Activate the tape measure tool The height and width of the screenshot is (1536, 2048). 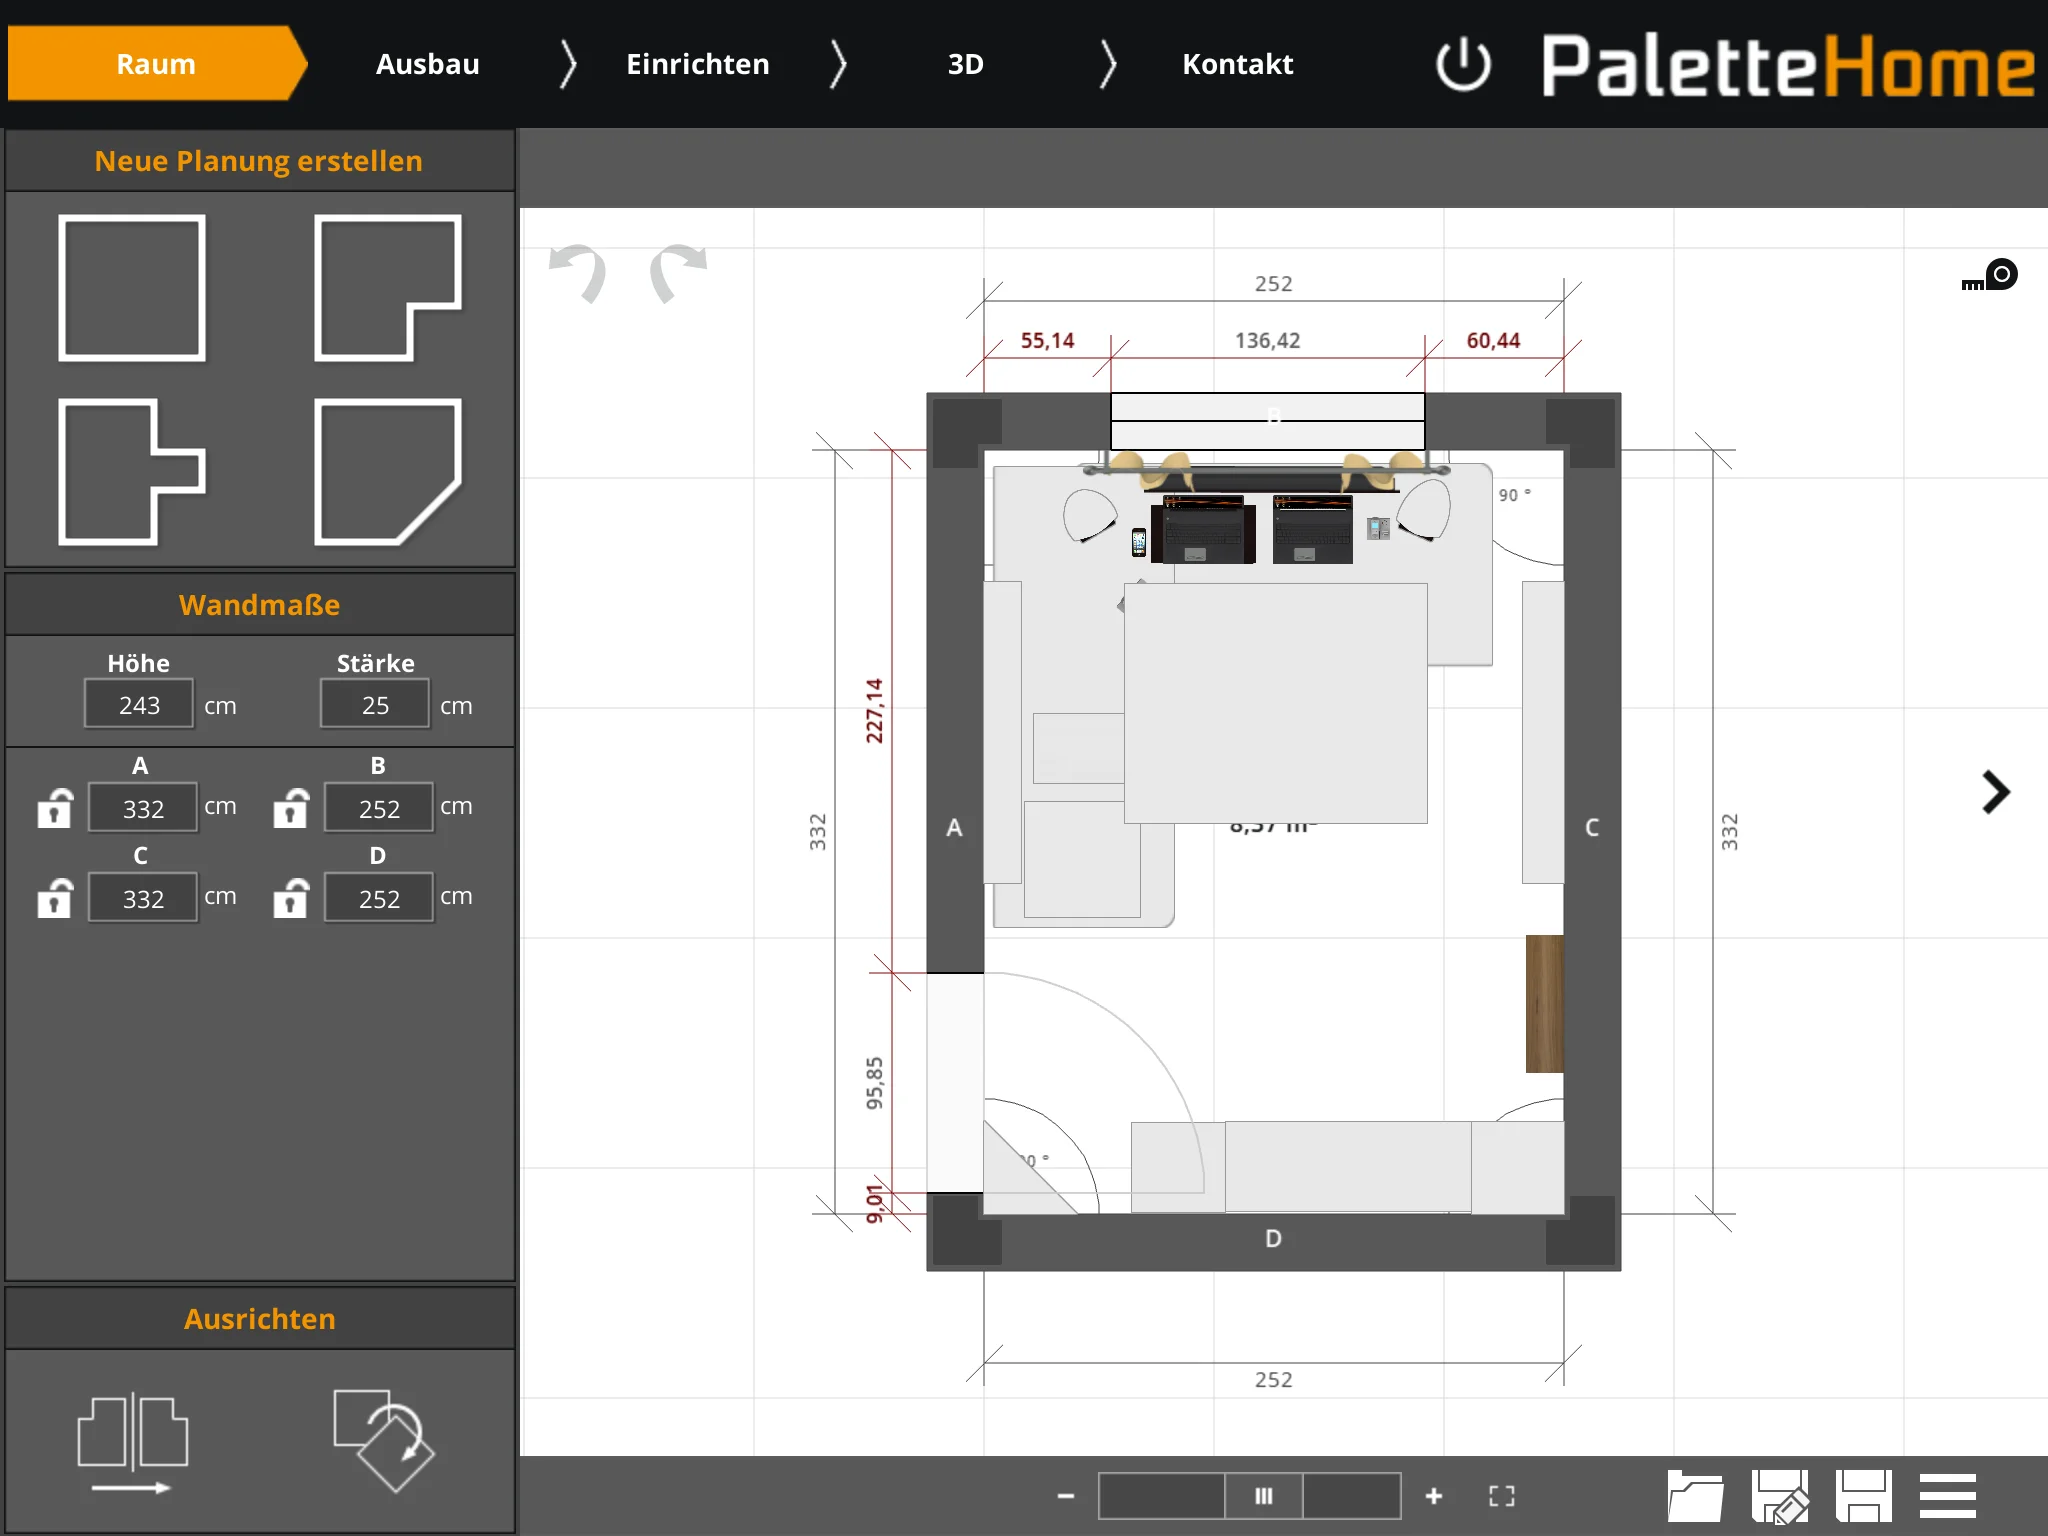(x=1990, y=275)
